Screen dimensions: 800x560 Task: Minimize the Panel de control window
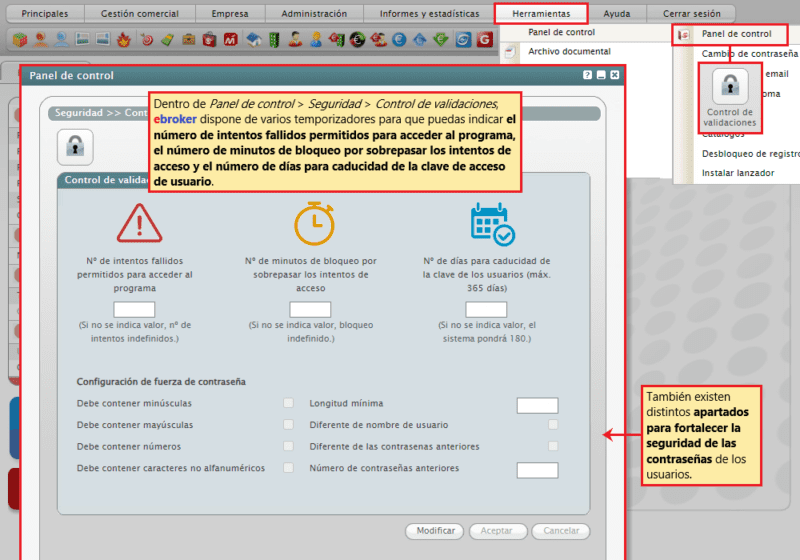point(601,75)
